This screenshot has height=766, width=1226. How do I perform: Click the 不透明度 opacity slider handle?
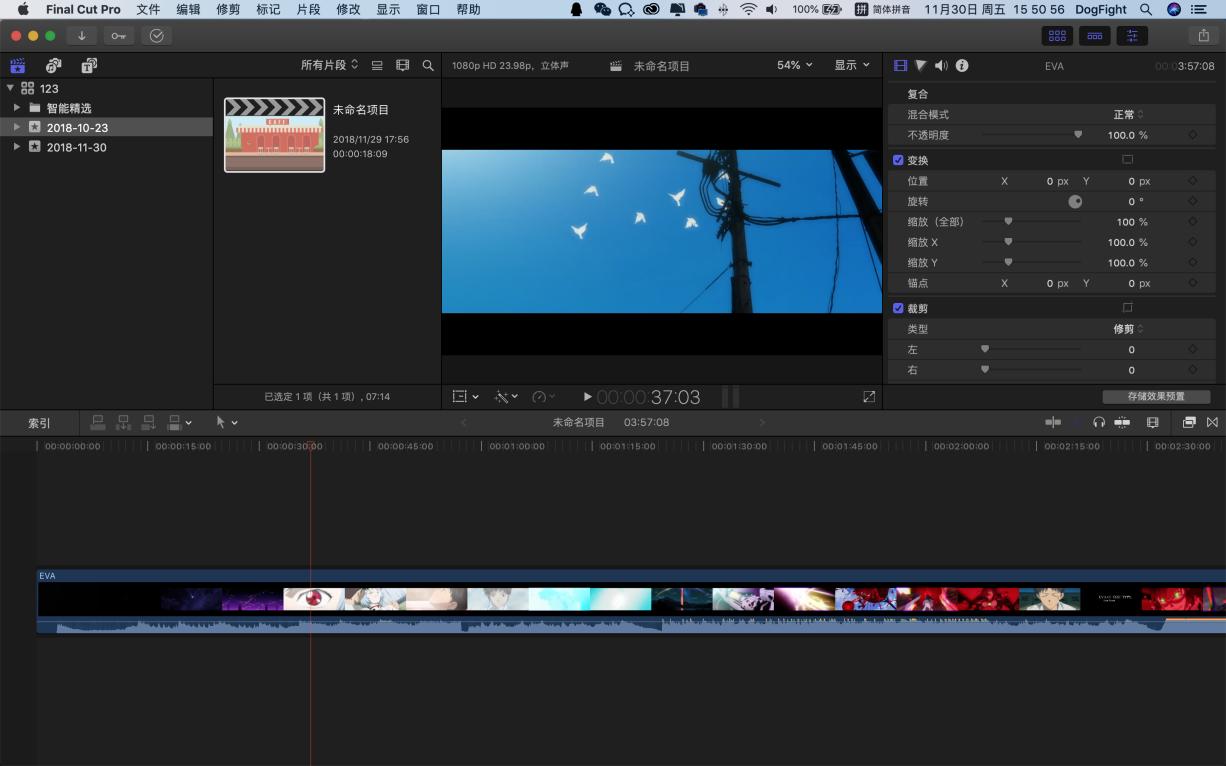[x=1078, y=135]
